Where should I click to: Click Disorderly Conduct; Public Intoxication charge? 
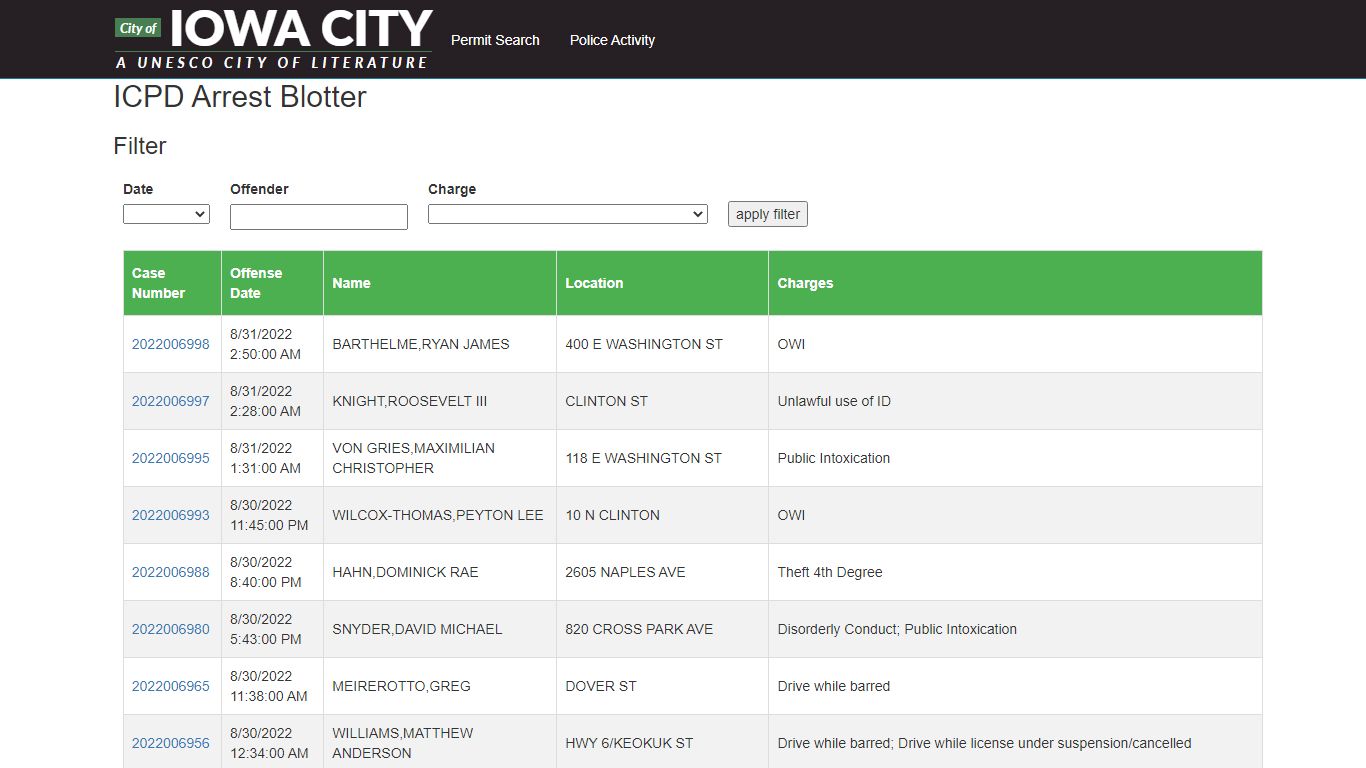[897, 629]
